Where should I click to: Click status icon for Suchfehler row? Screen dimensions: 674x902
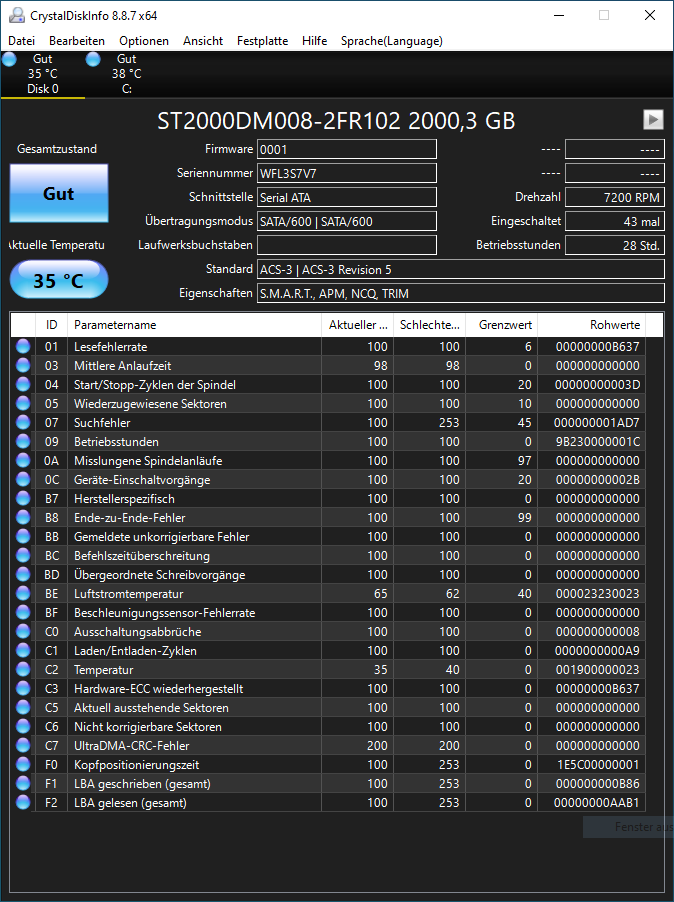coord(23,422)
